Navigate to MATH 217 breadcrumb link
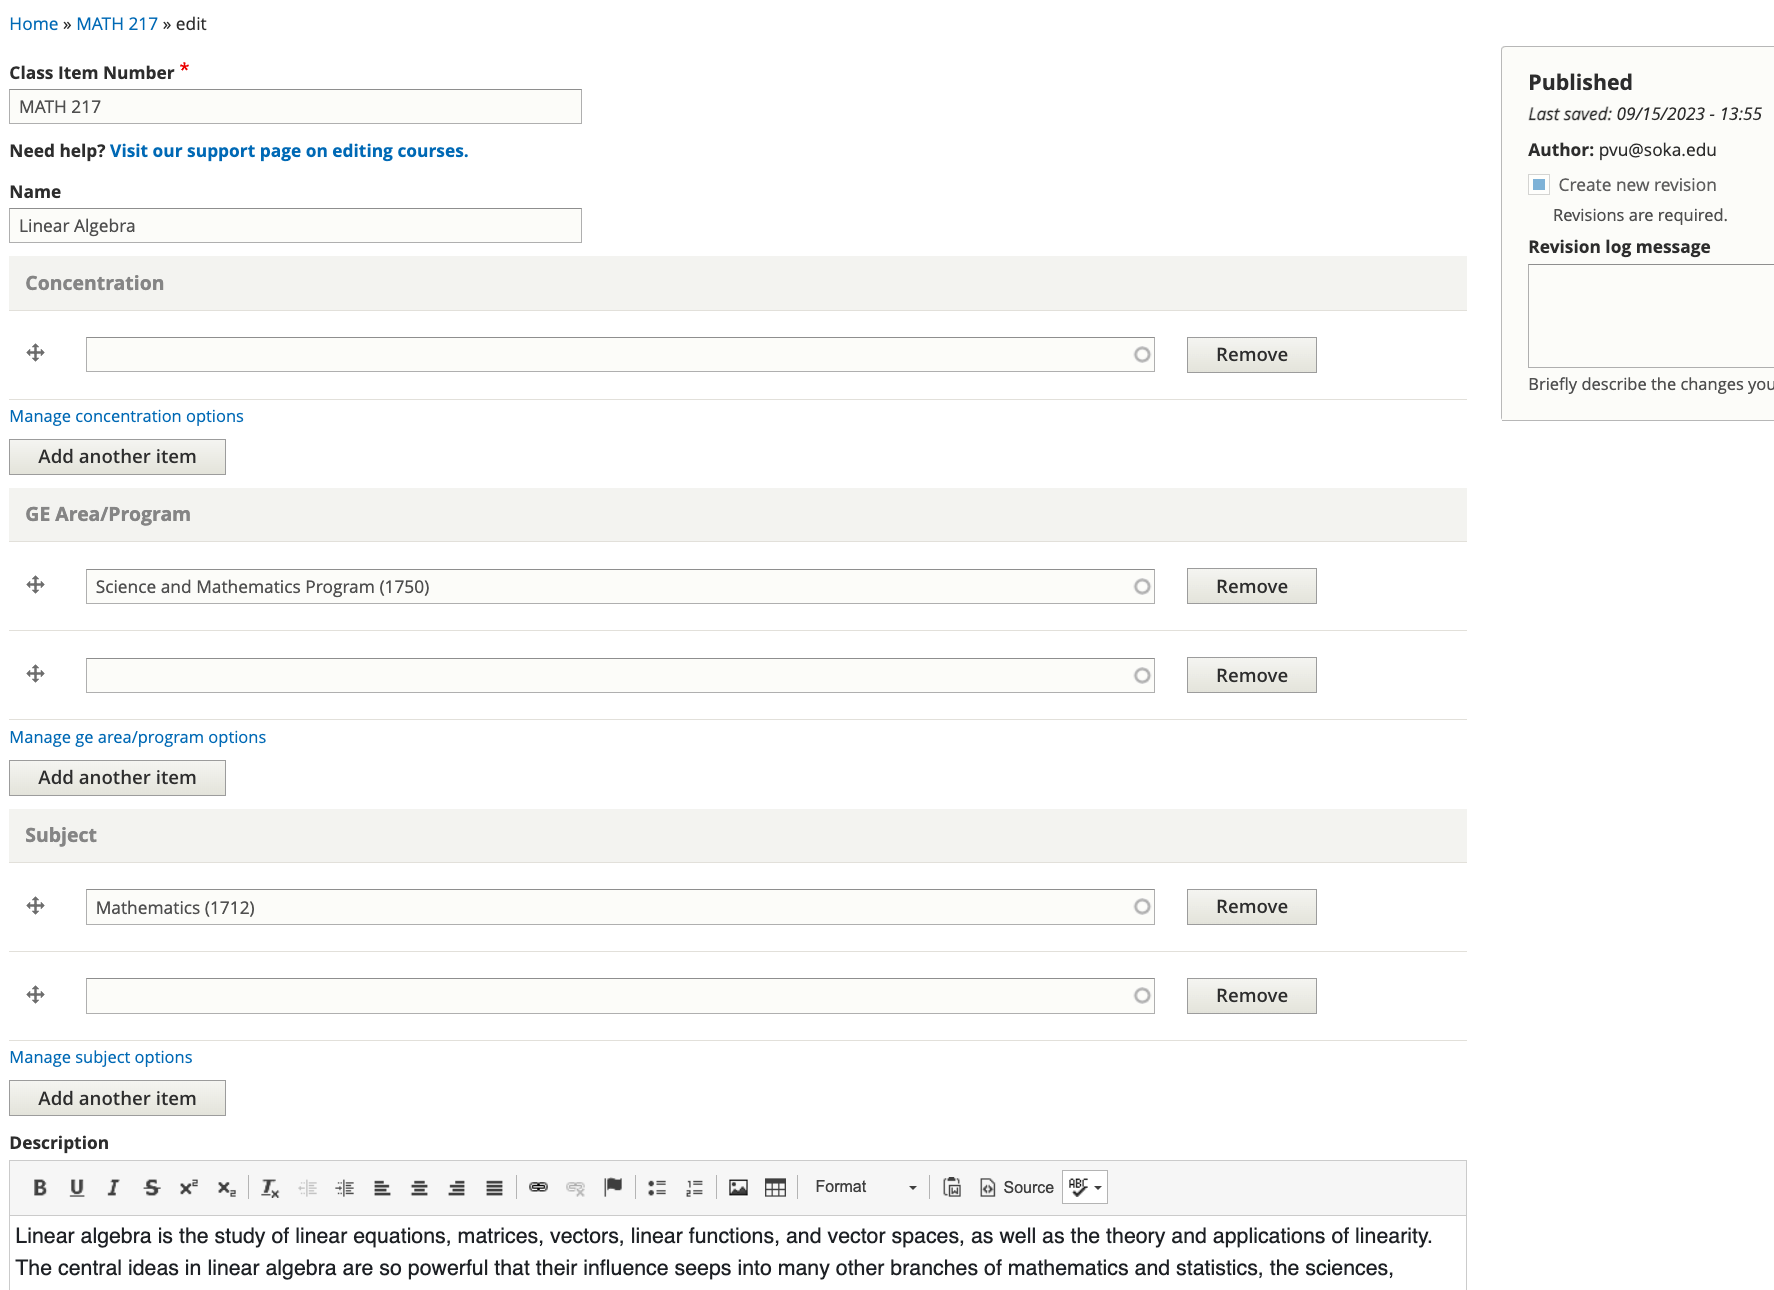The image size is (1774, 1290). tap(117, 23)
